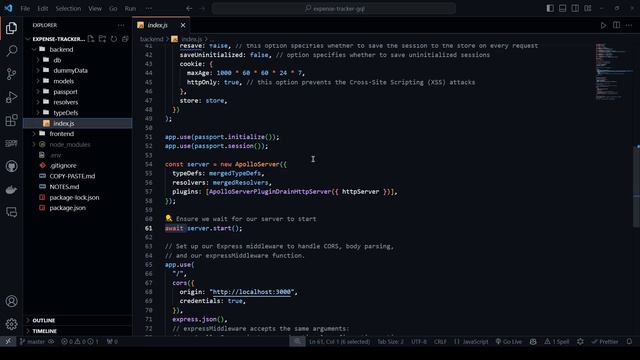
Task: Open the Chat view in activity bar
Action: point(11,212)
